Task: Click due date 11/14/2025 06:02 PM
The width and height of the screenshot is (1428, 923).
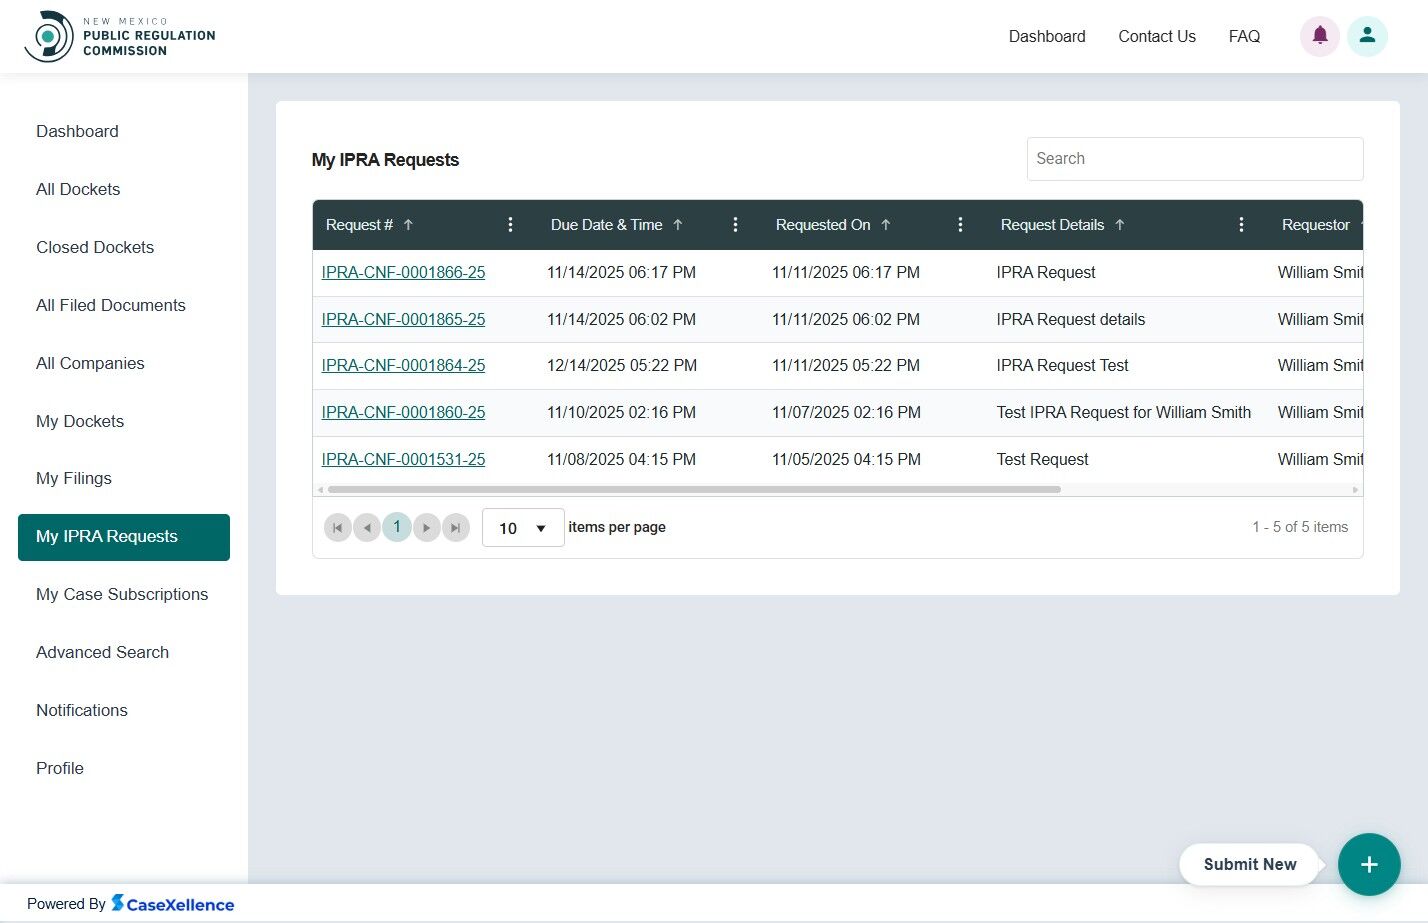Action: tap(621, 319)
